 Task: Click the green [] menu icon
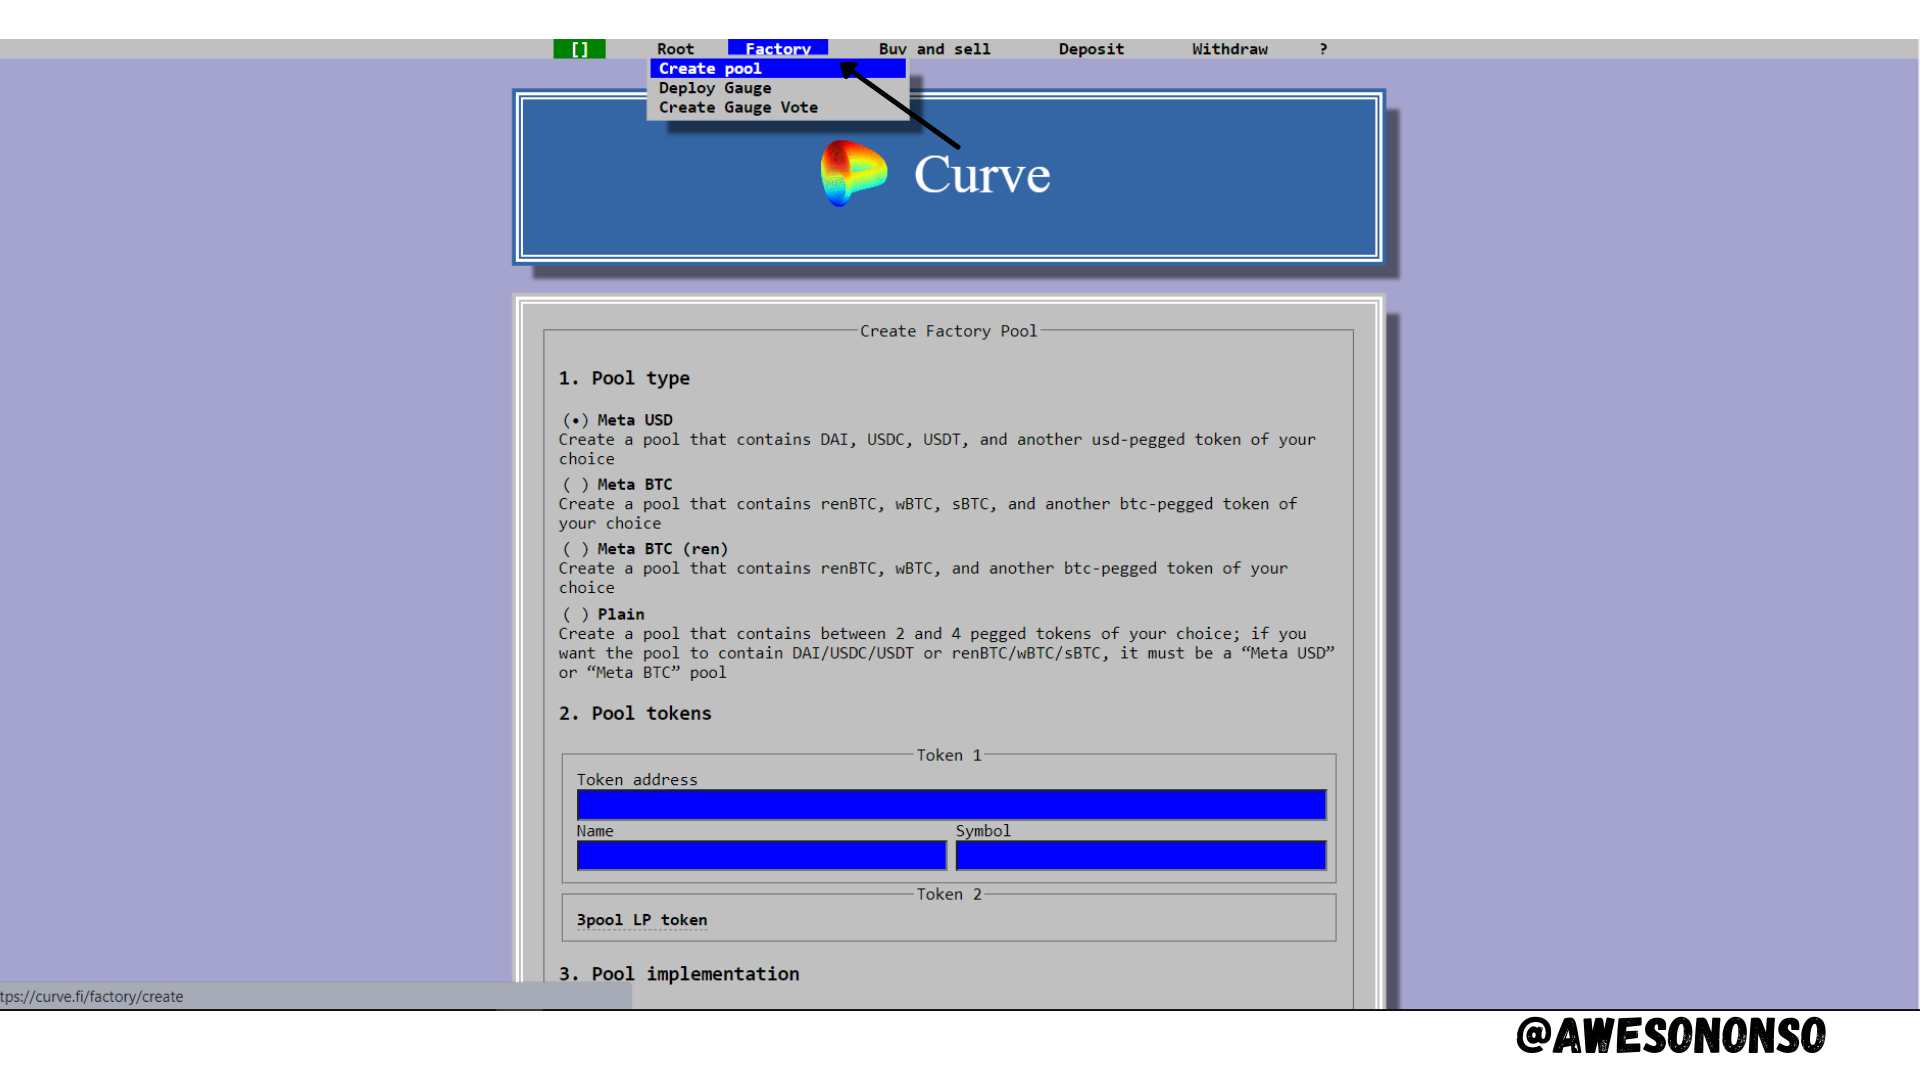(579, 49)
